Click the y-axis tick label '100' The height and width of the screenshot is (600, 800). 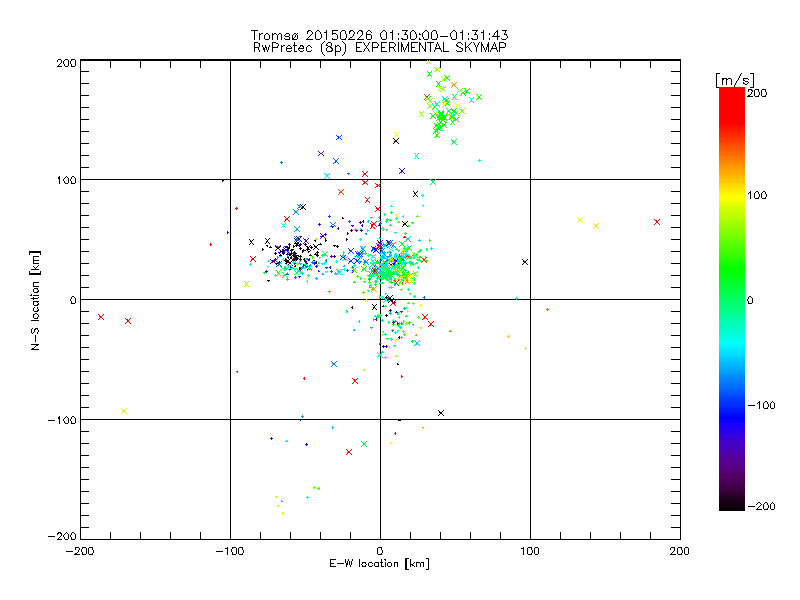point(66,181)
